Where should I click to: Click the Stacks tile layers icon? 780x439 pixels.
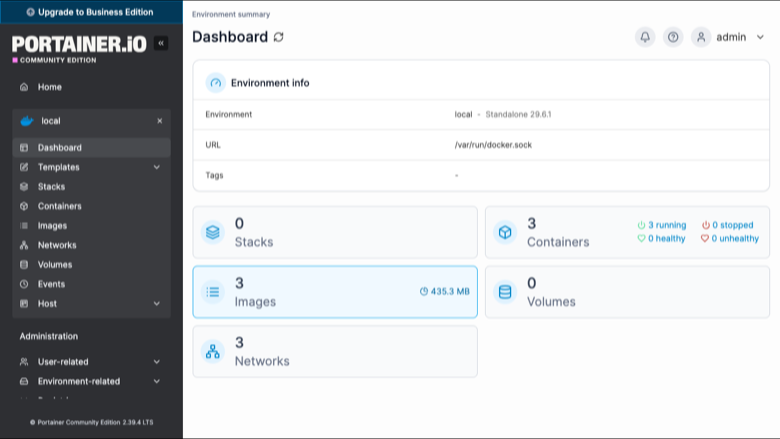tap(213, 232)
